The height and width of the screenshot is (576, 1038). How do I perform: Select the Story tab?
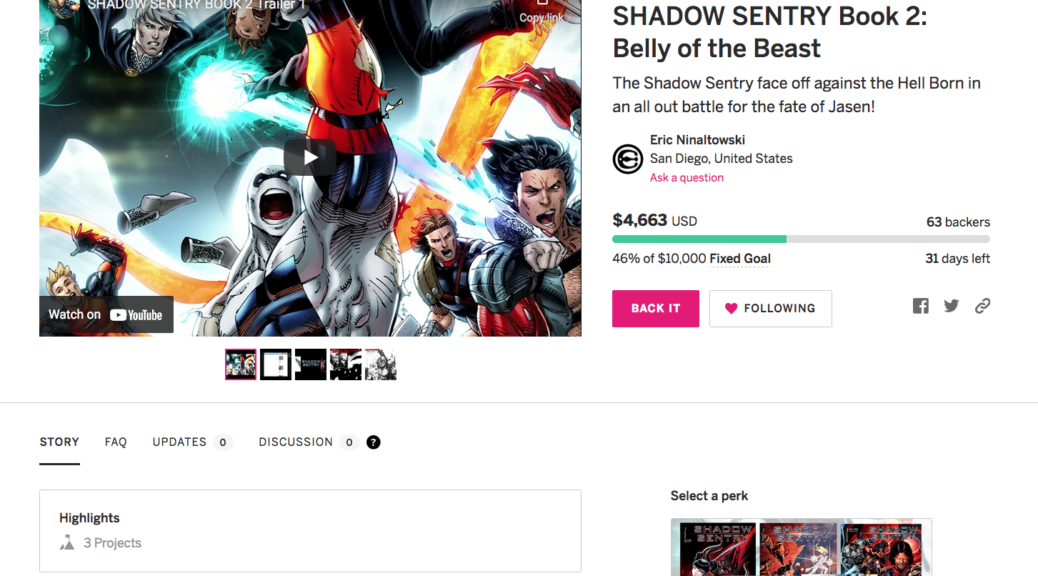pos(60,442)
